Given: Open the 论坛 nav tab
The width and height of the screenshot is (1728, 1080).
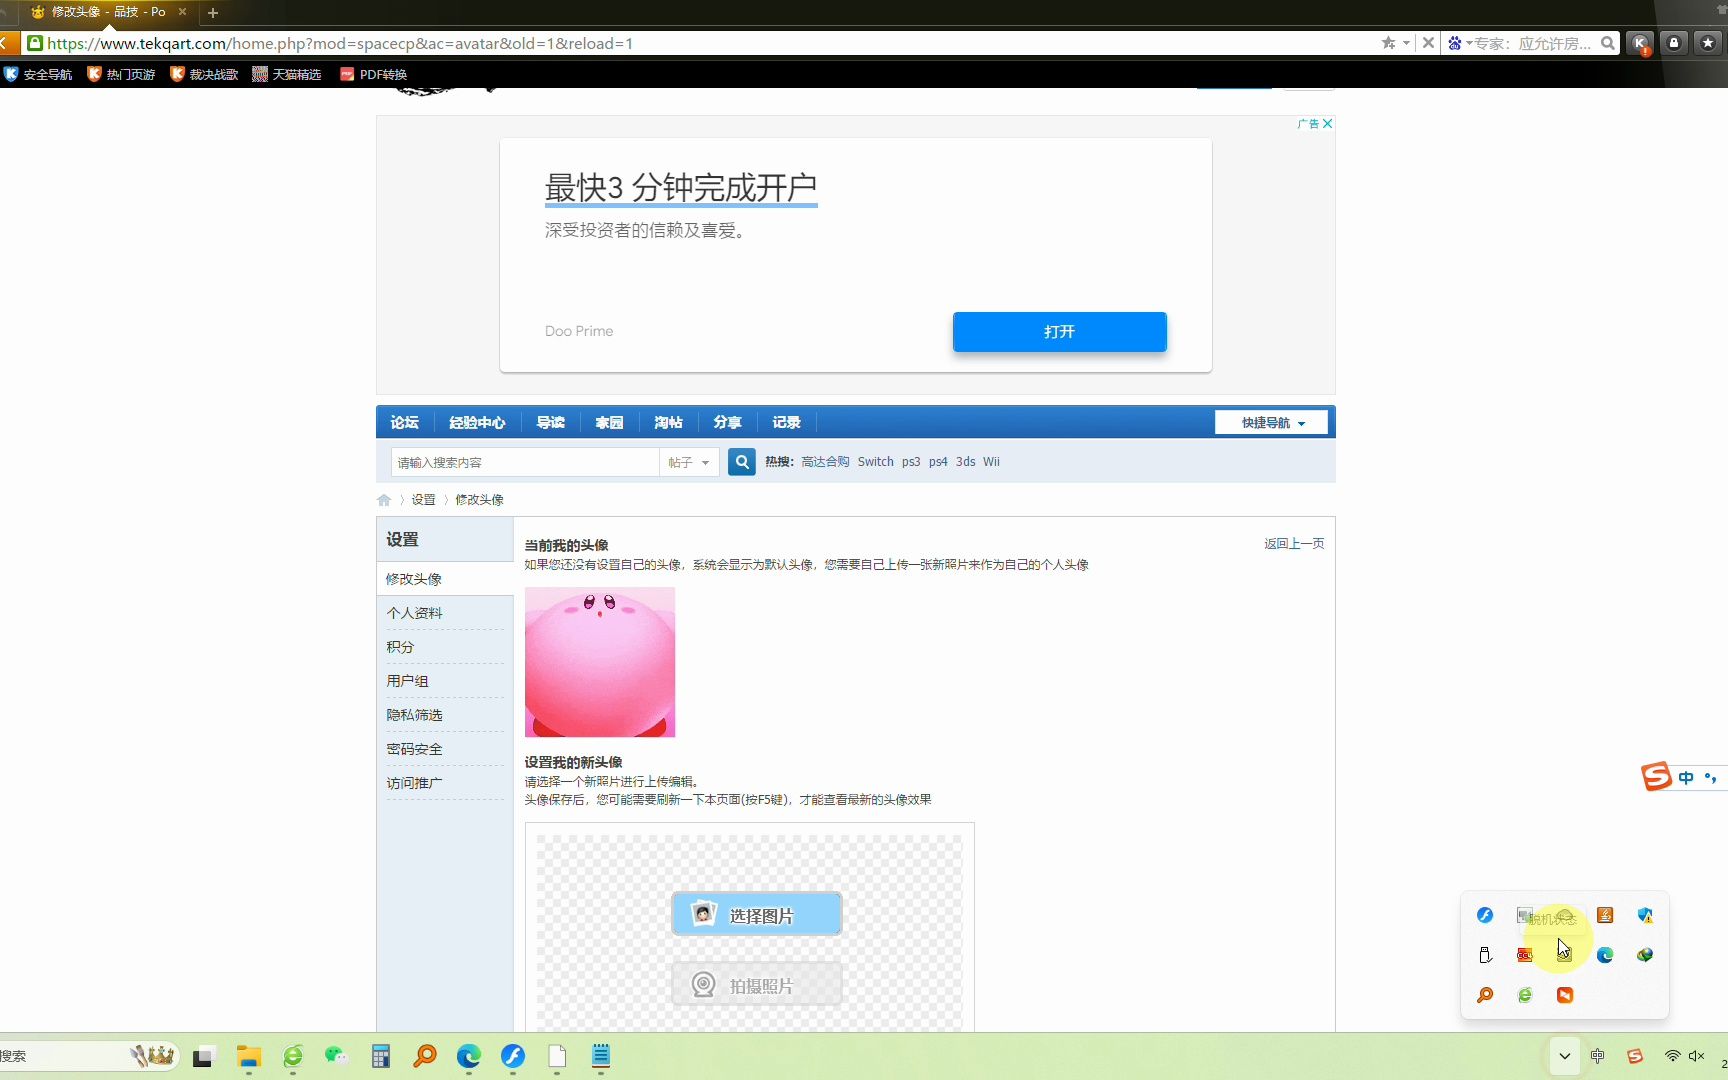Looking at the screenshot, I should tap(405, 423).
